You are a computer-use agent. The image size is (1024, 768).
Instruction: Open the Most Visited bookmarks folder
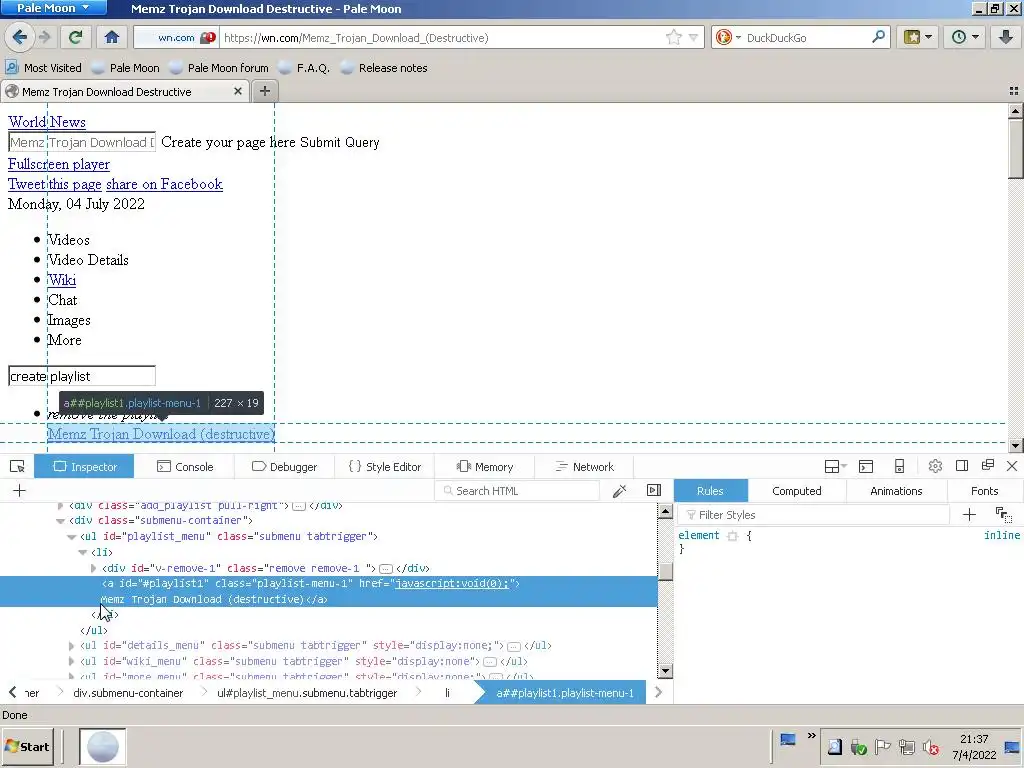44,67
